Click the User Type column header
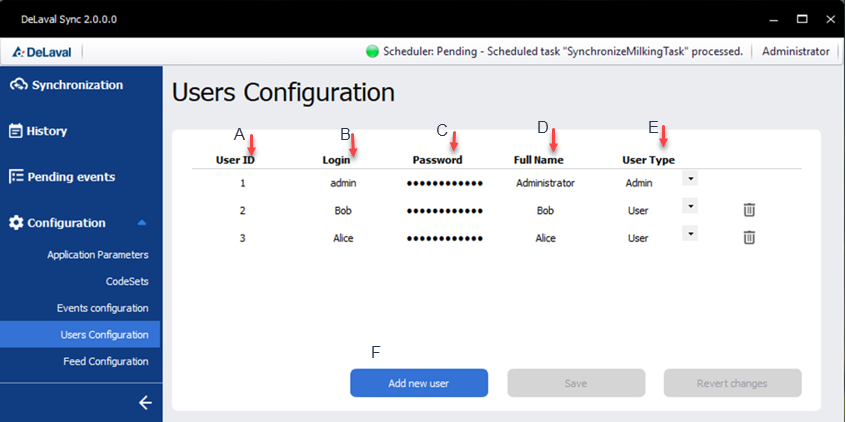The height and width of the screenshot is (422, 846). tap(649, 160)
